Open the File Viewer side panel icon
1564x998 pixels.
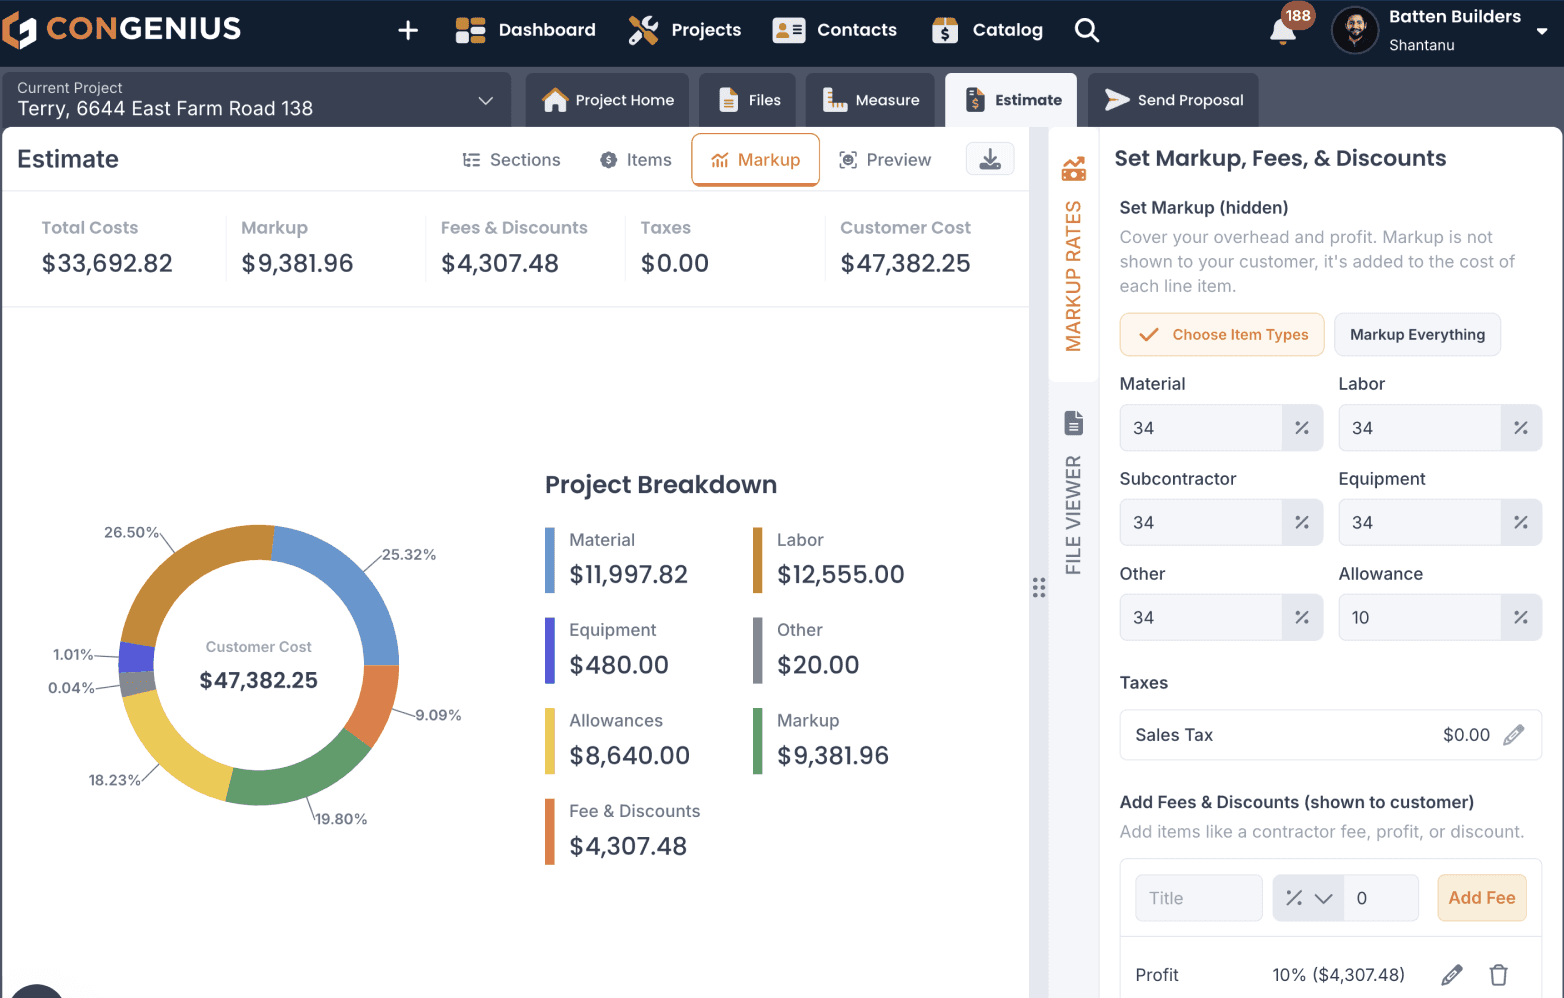[x=1074, y=422]
